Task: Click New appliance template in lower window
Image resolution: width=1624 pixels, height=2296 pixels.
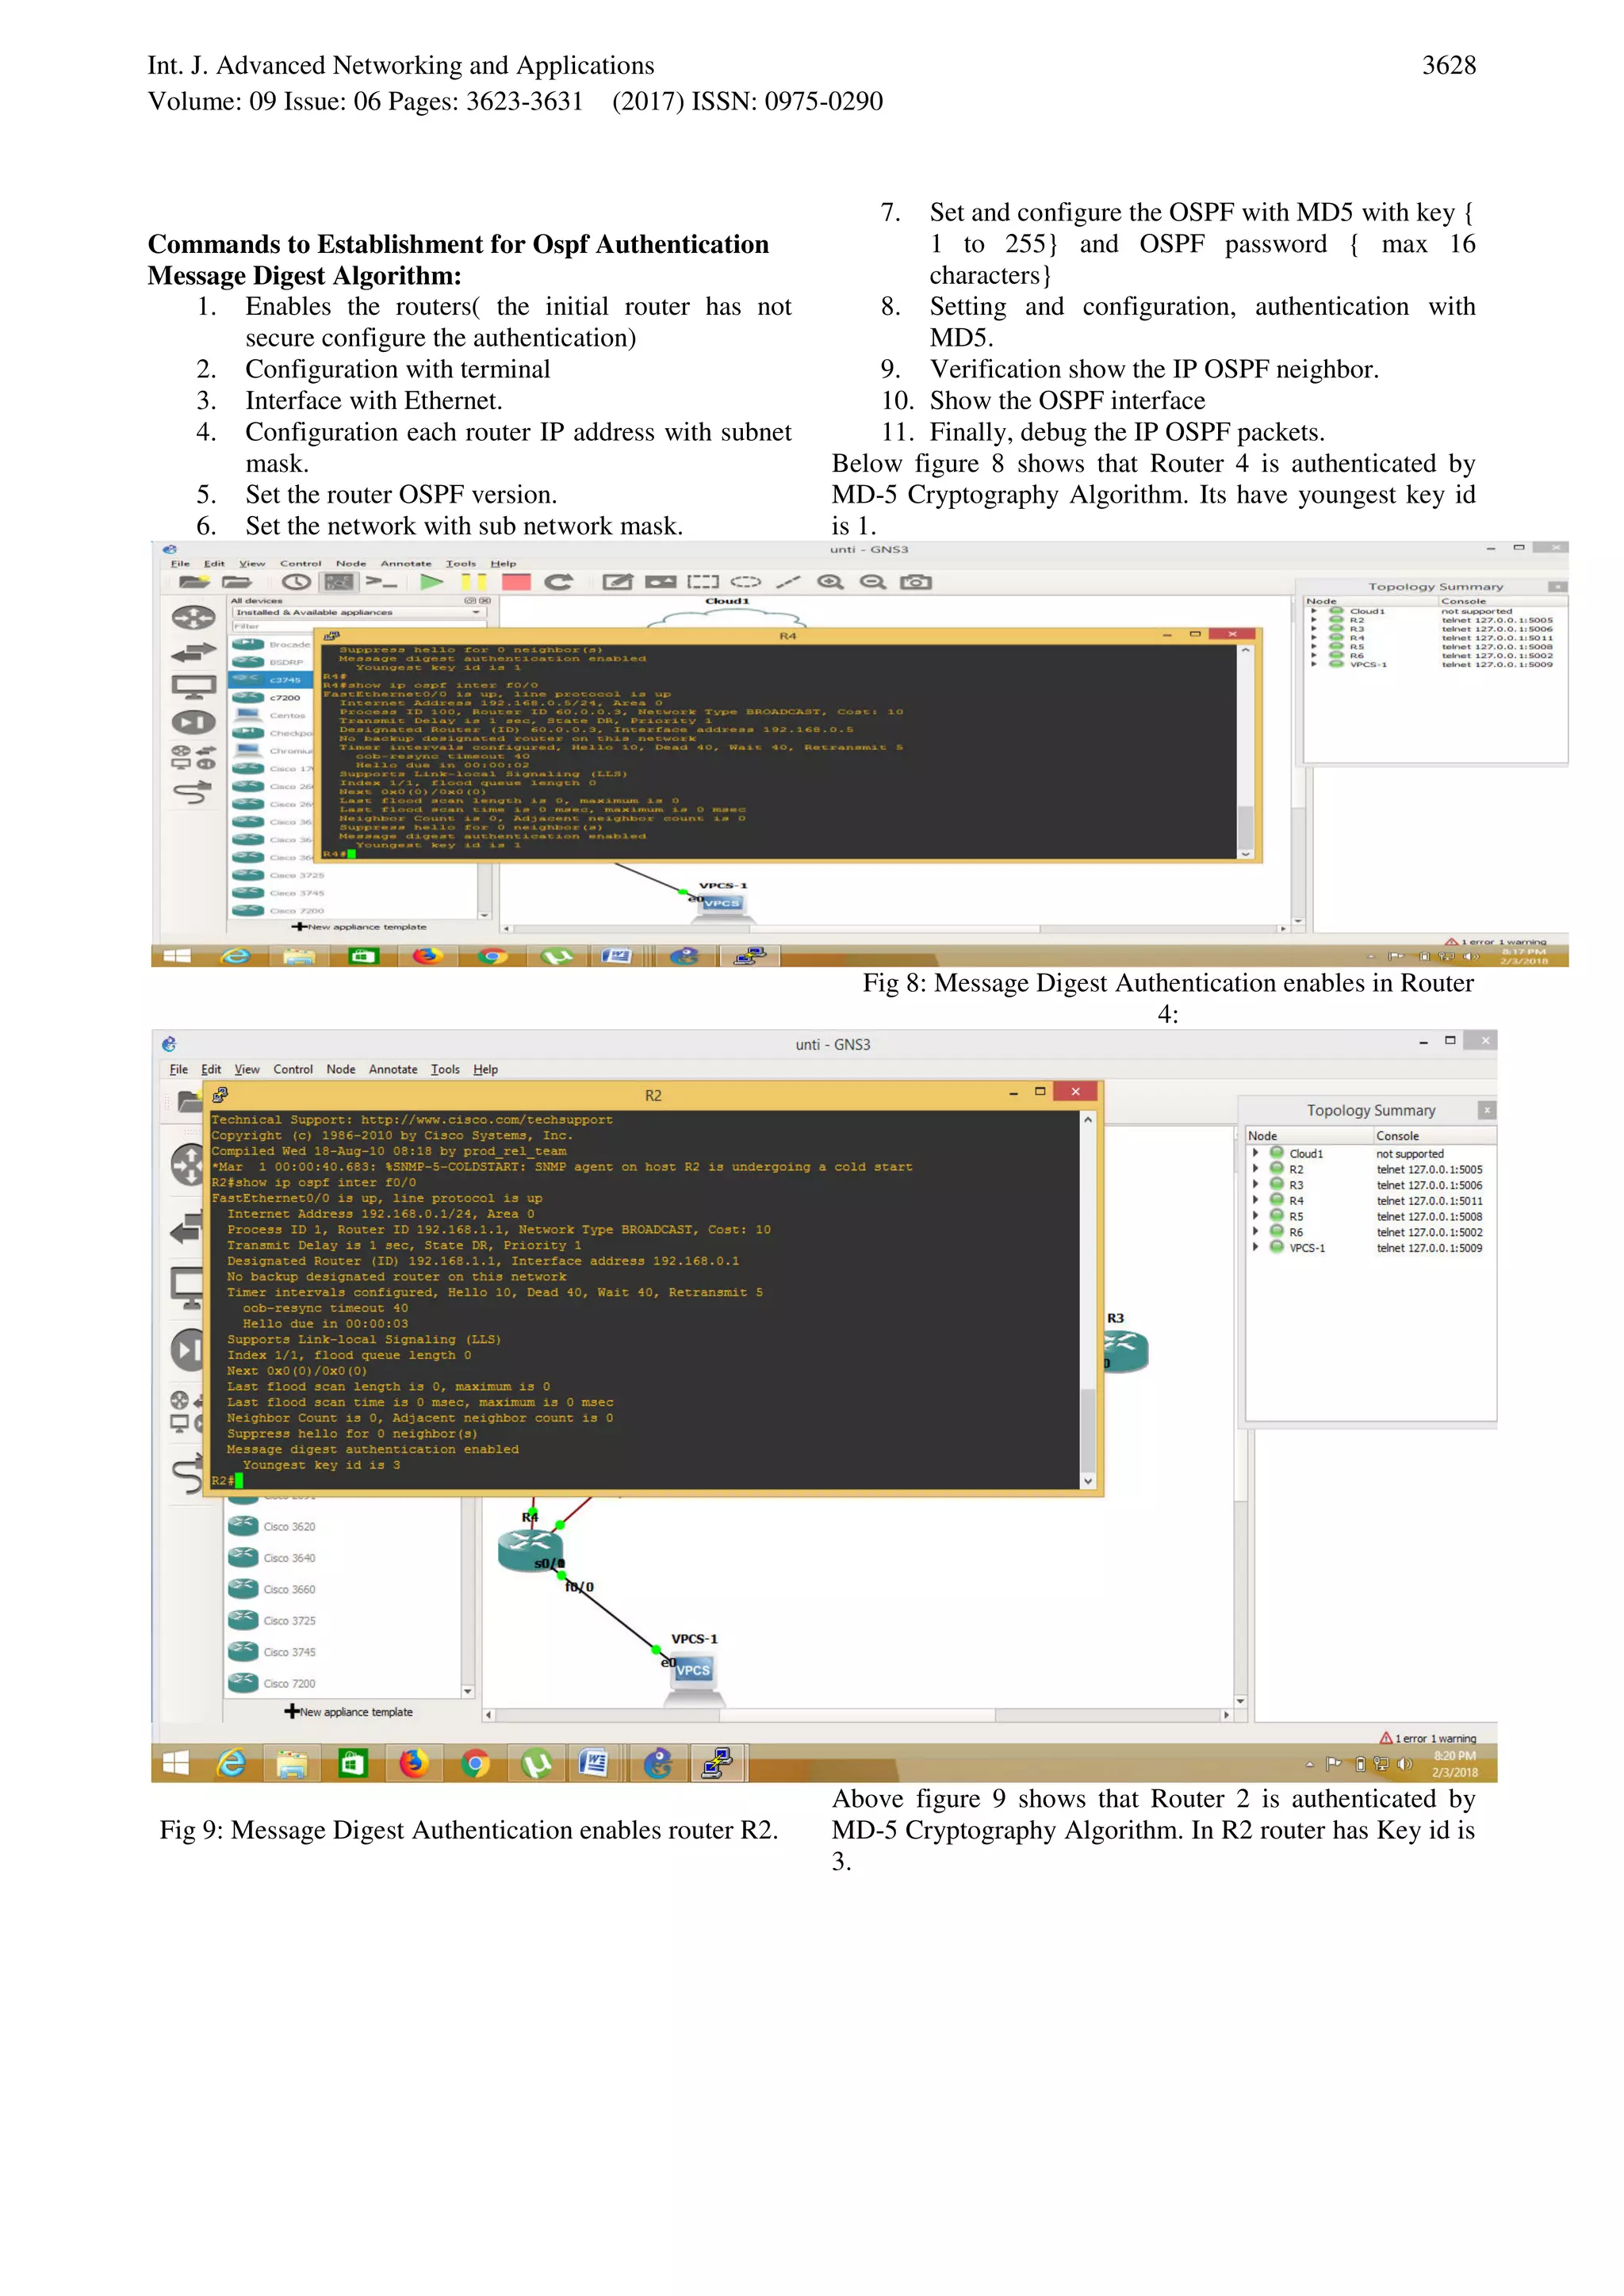Action: click(x=349, y=1712)
